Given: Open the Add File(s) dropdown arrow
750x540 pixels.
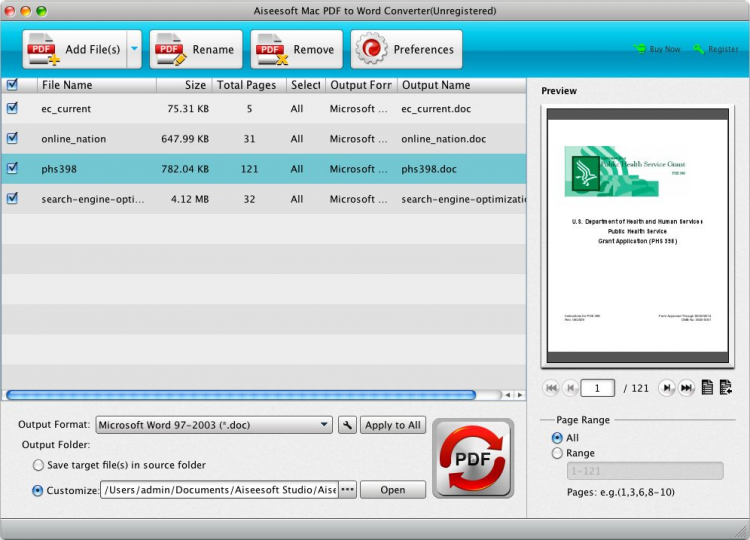Looking at the screenshot, I should click(x=134, y=49).
